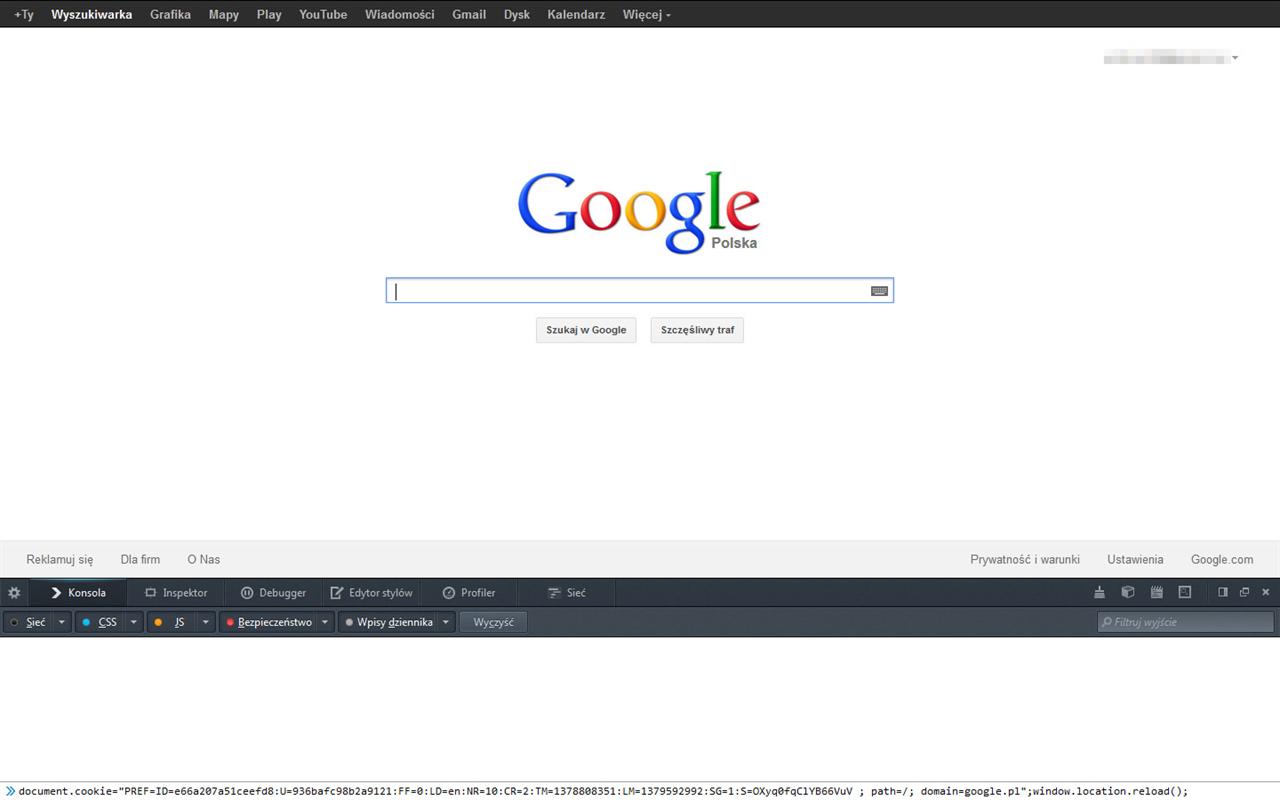This screenshot has width=1280, height=800.
Task: Switch to the Sieć tab in devtools
Action: tap(567, 593)
